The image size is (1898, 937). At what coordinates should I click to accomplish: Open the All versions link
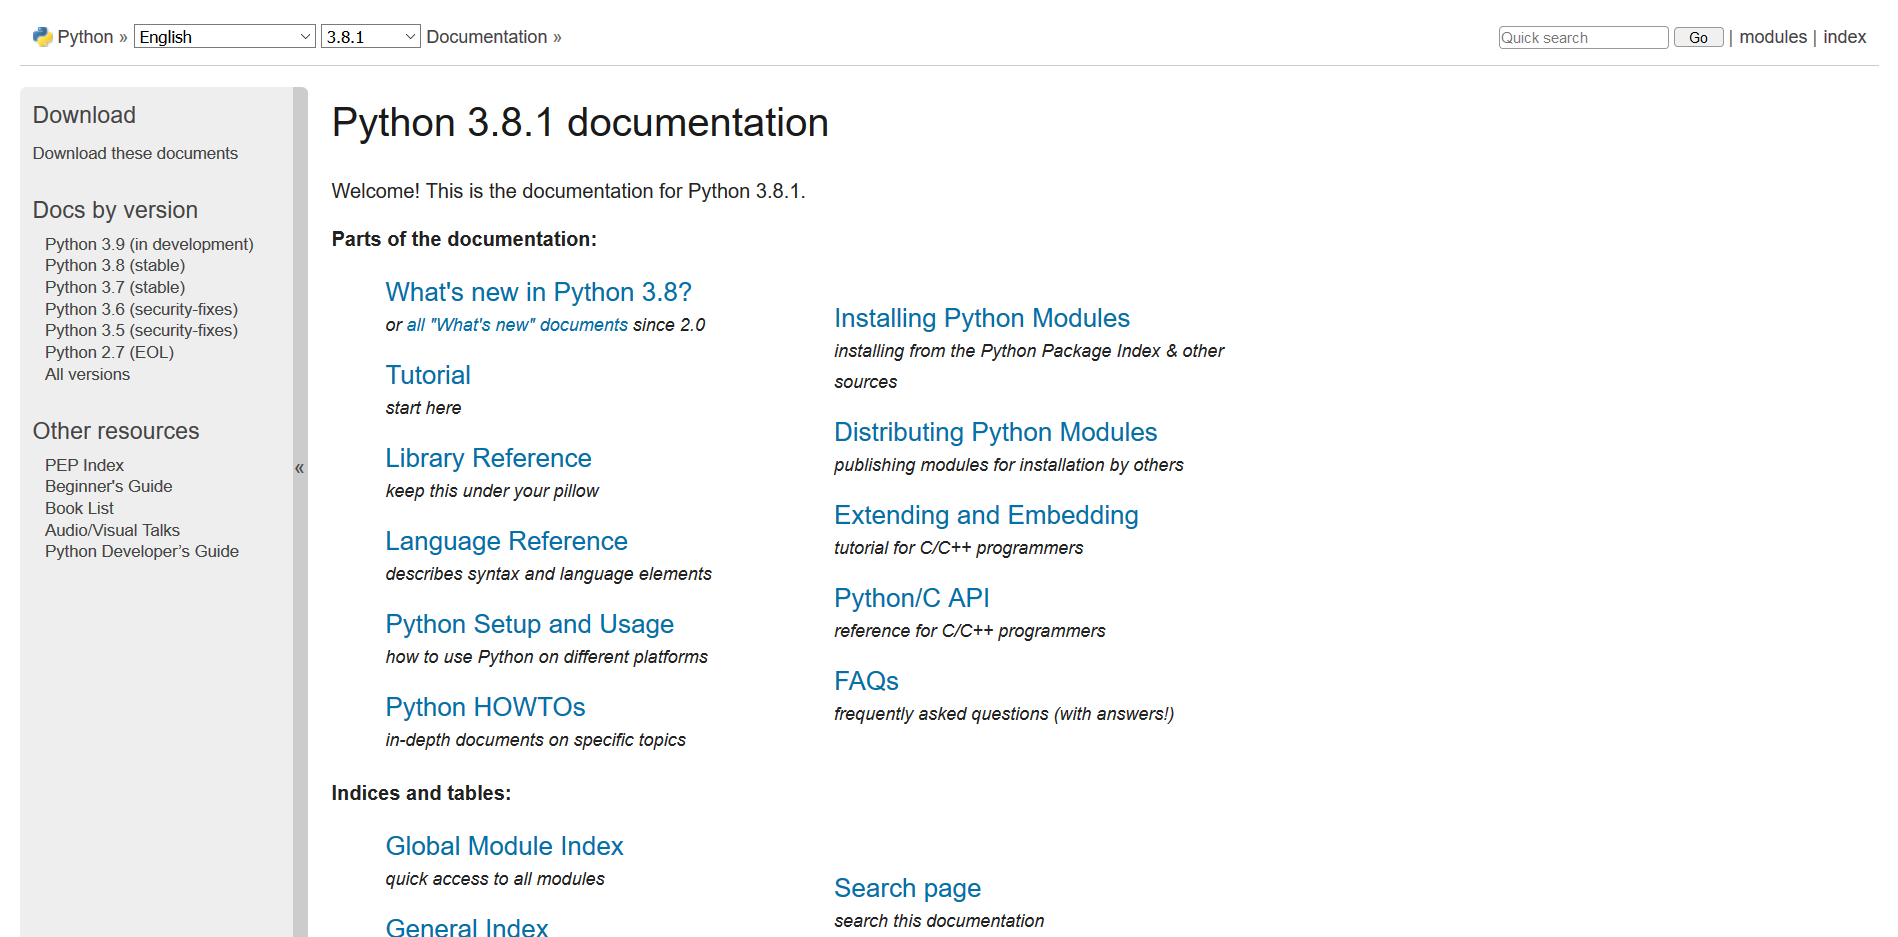pyautogui.click(x=87, y=374)
